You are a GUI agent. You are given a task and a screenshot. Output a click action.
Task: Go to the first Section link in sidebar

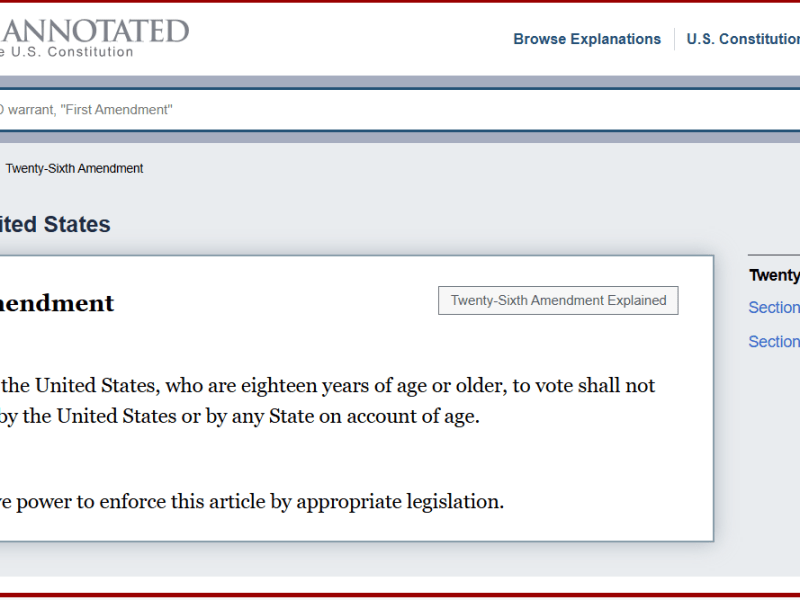coord(773,307)
